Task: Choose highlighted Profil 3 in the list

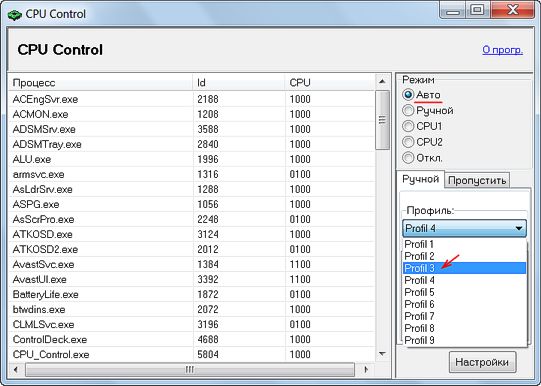Action: pos(464,268)
